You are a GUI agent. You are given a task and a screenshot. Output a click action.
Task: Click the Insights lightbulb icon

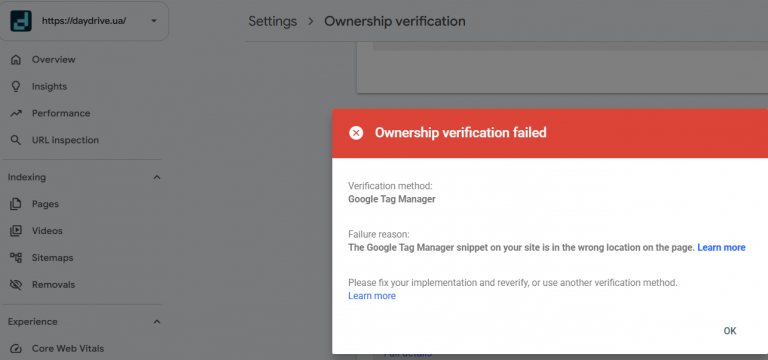pos(16,87)
